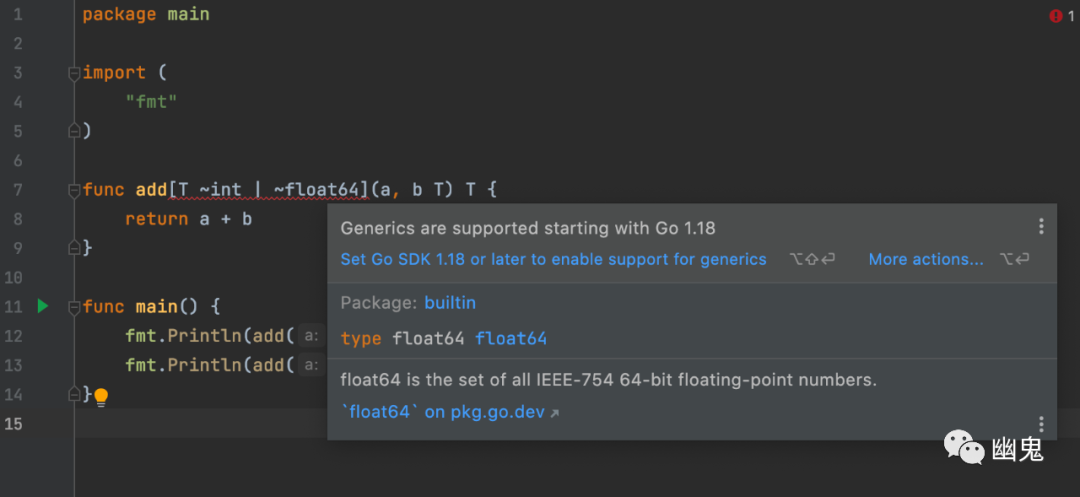
Task: Click the import block closing fold marker
Action: coord(73,131)
